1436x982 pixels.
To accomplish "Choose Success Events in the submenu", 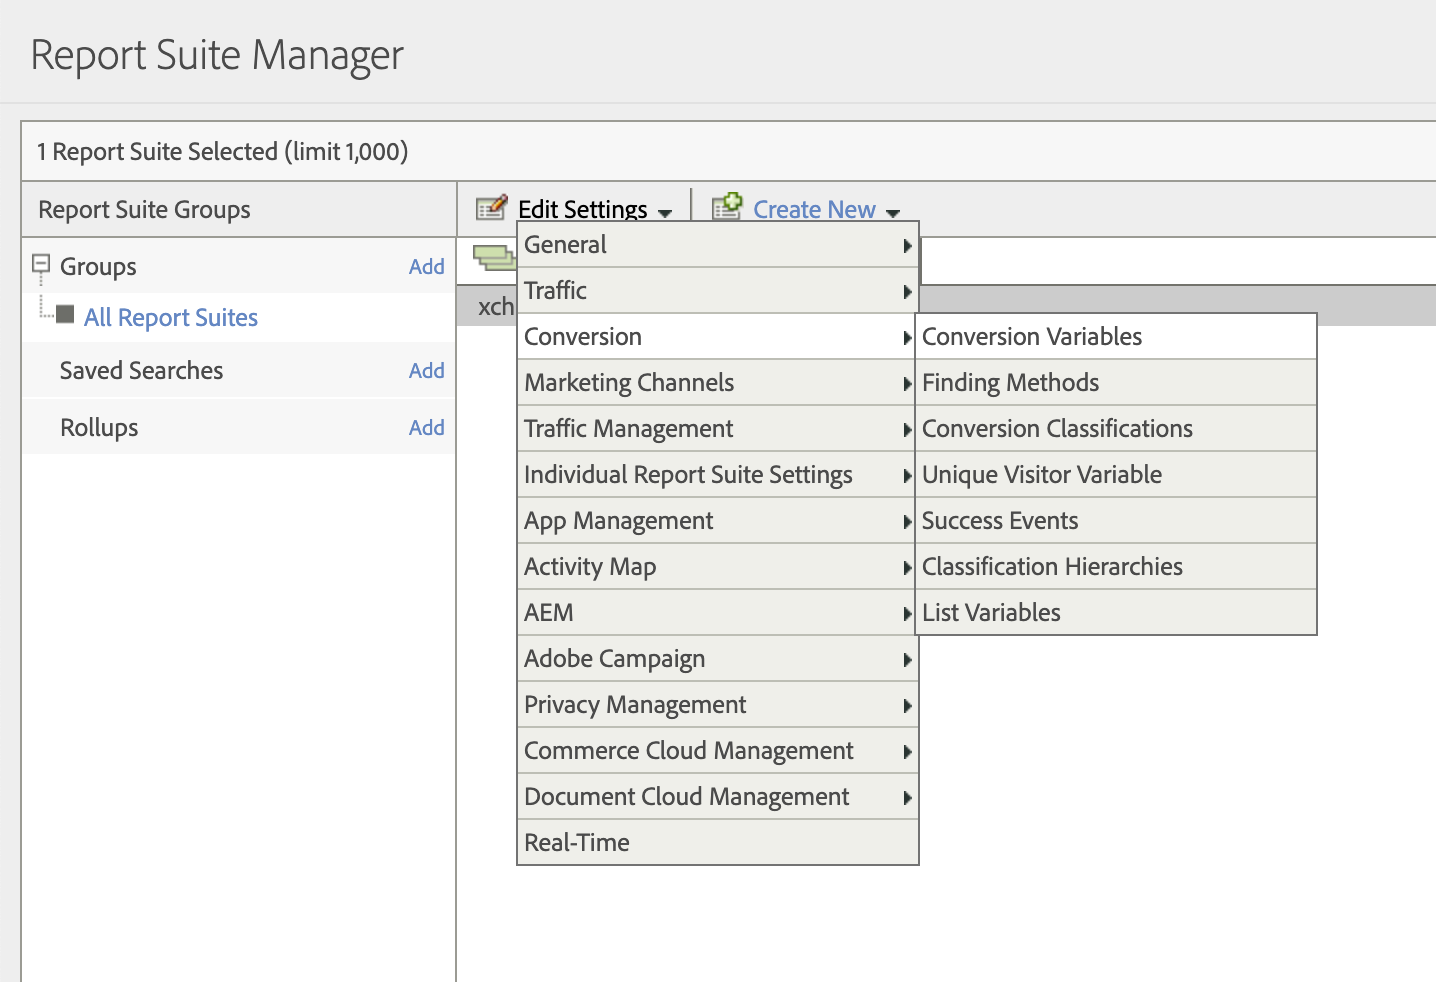I will [999, 521].
